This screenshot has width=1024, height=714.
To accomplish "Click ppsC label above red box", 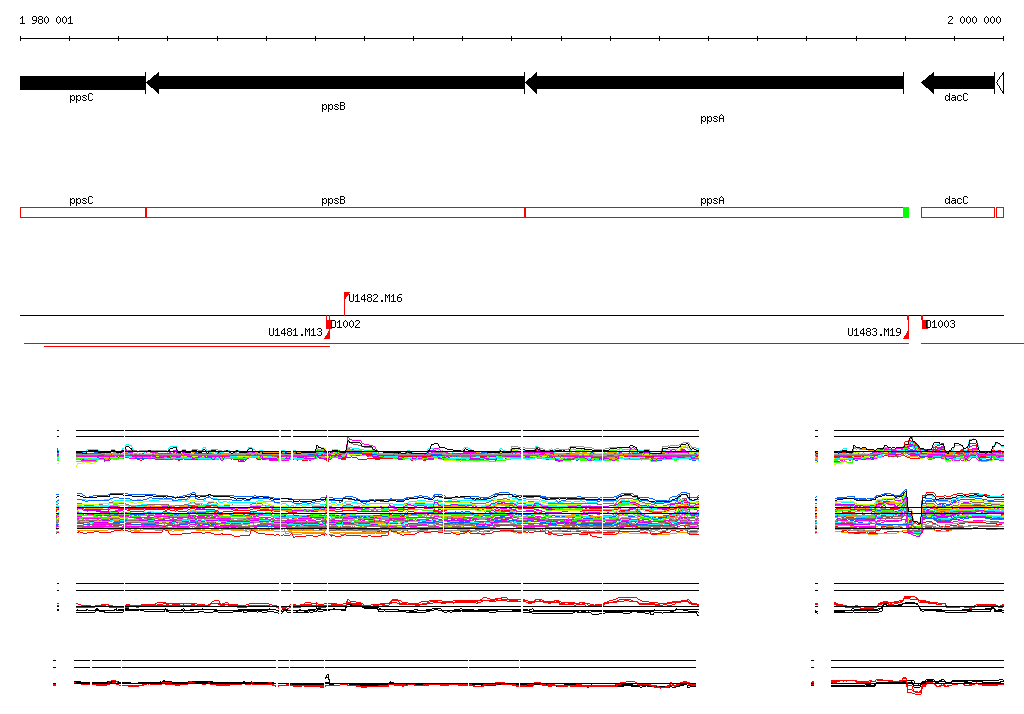I will click(x=81, y=201).
